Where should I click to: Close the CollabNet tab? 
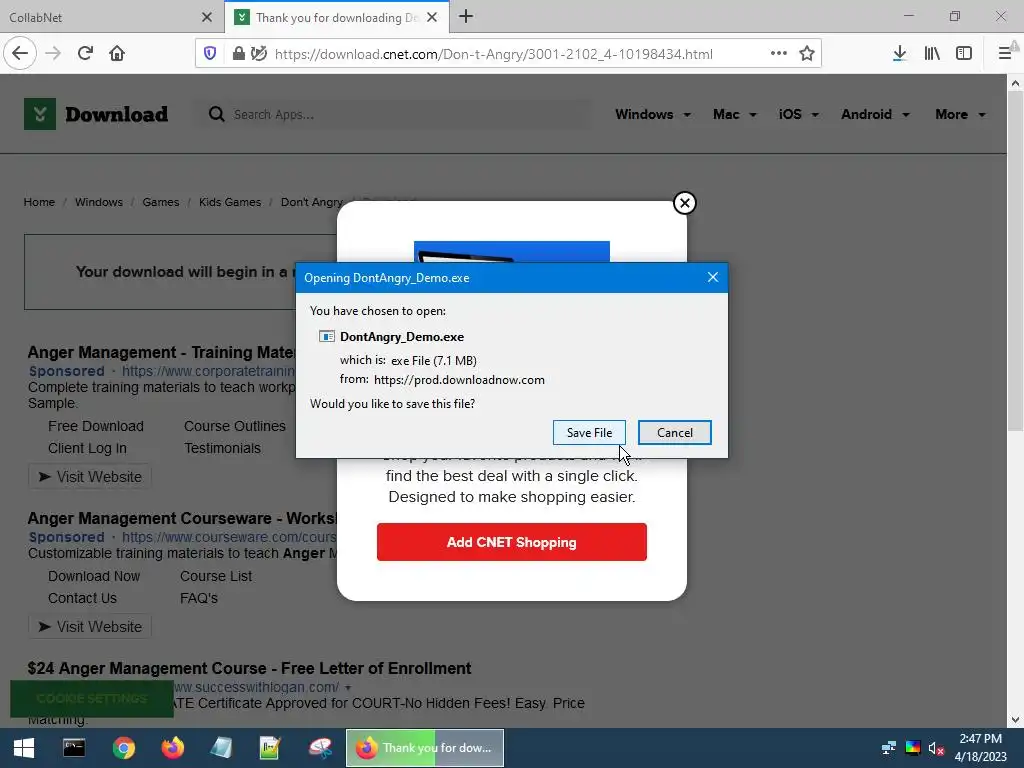[206, 17]
